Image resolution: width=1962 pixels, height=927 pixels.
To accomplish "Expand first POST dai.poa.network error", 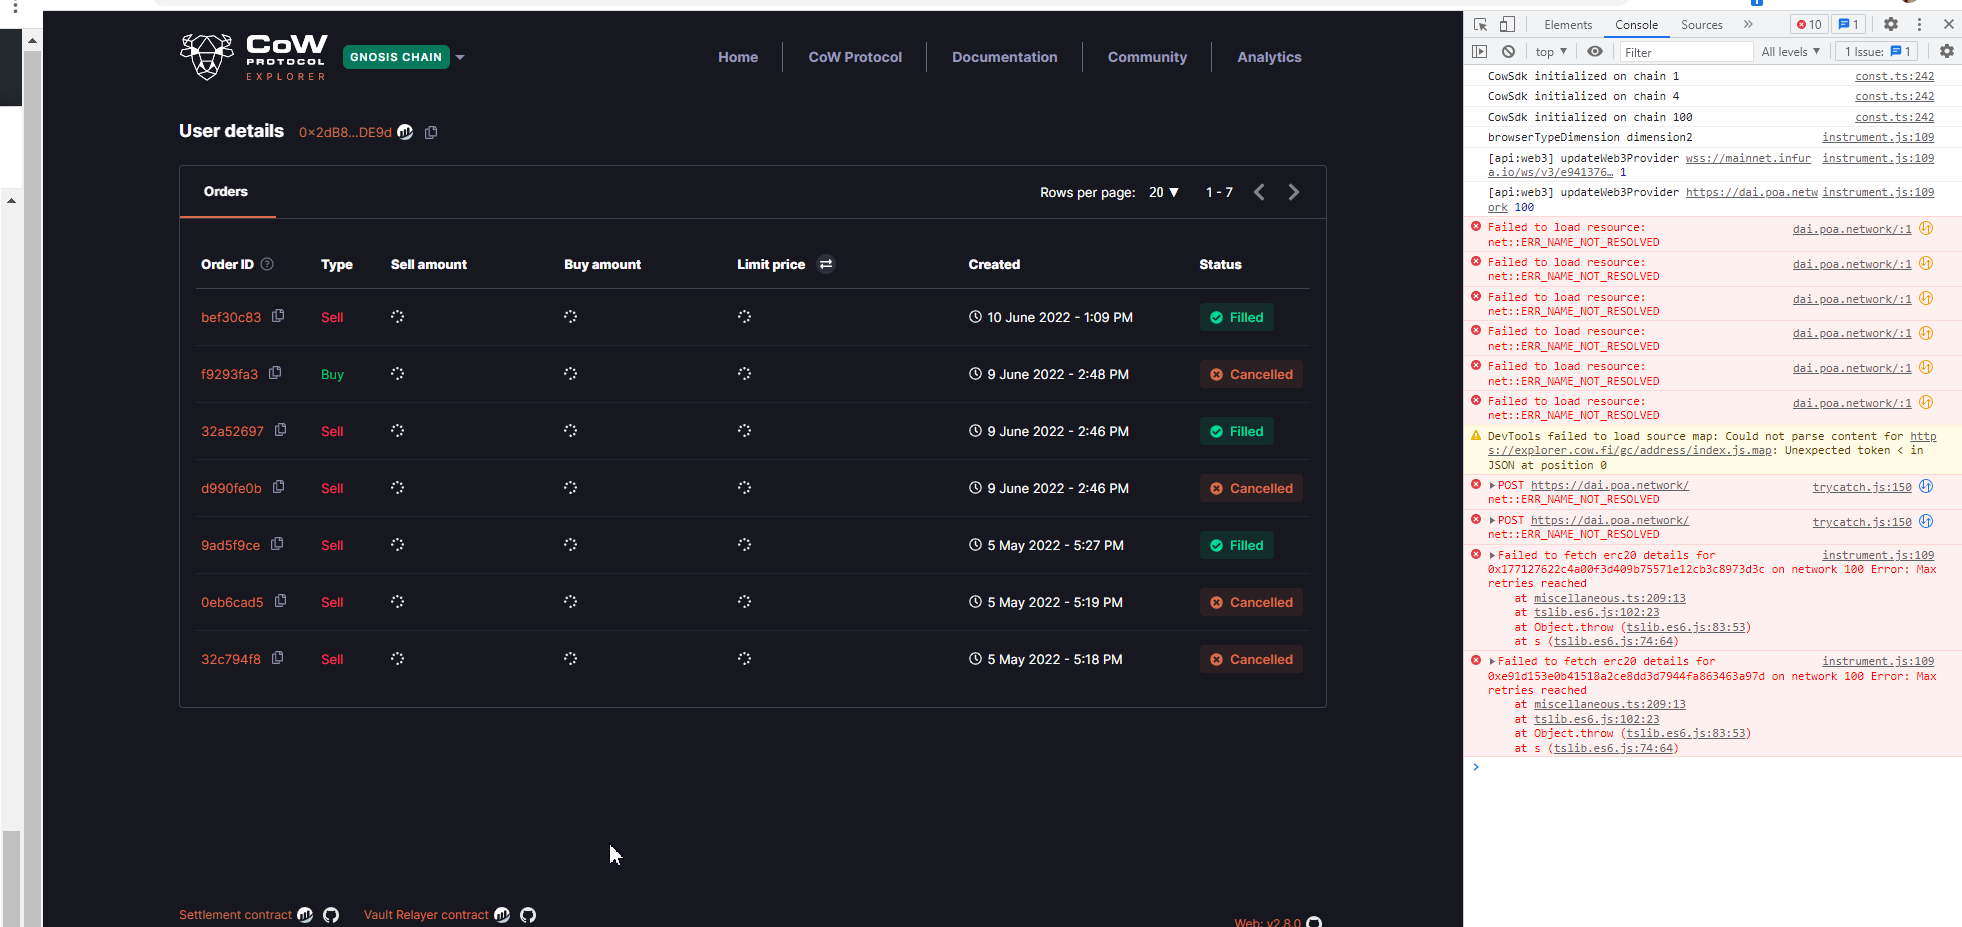I will click(1493, 486).
